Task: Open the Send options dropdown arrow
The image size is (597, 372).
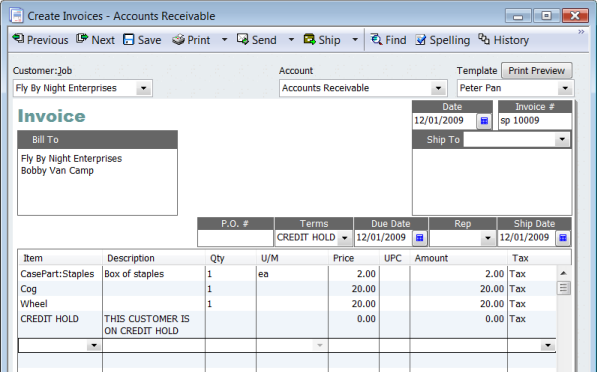Action: point(291,40)
